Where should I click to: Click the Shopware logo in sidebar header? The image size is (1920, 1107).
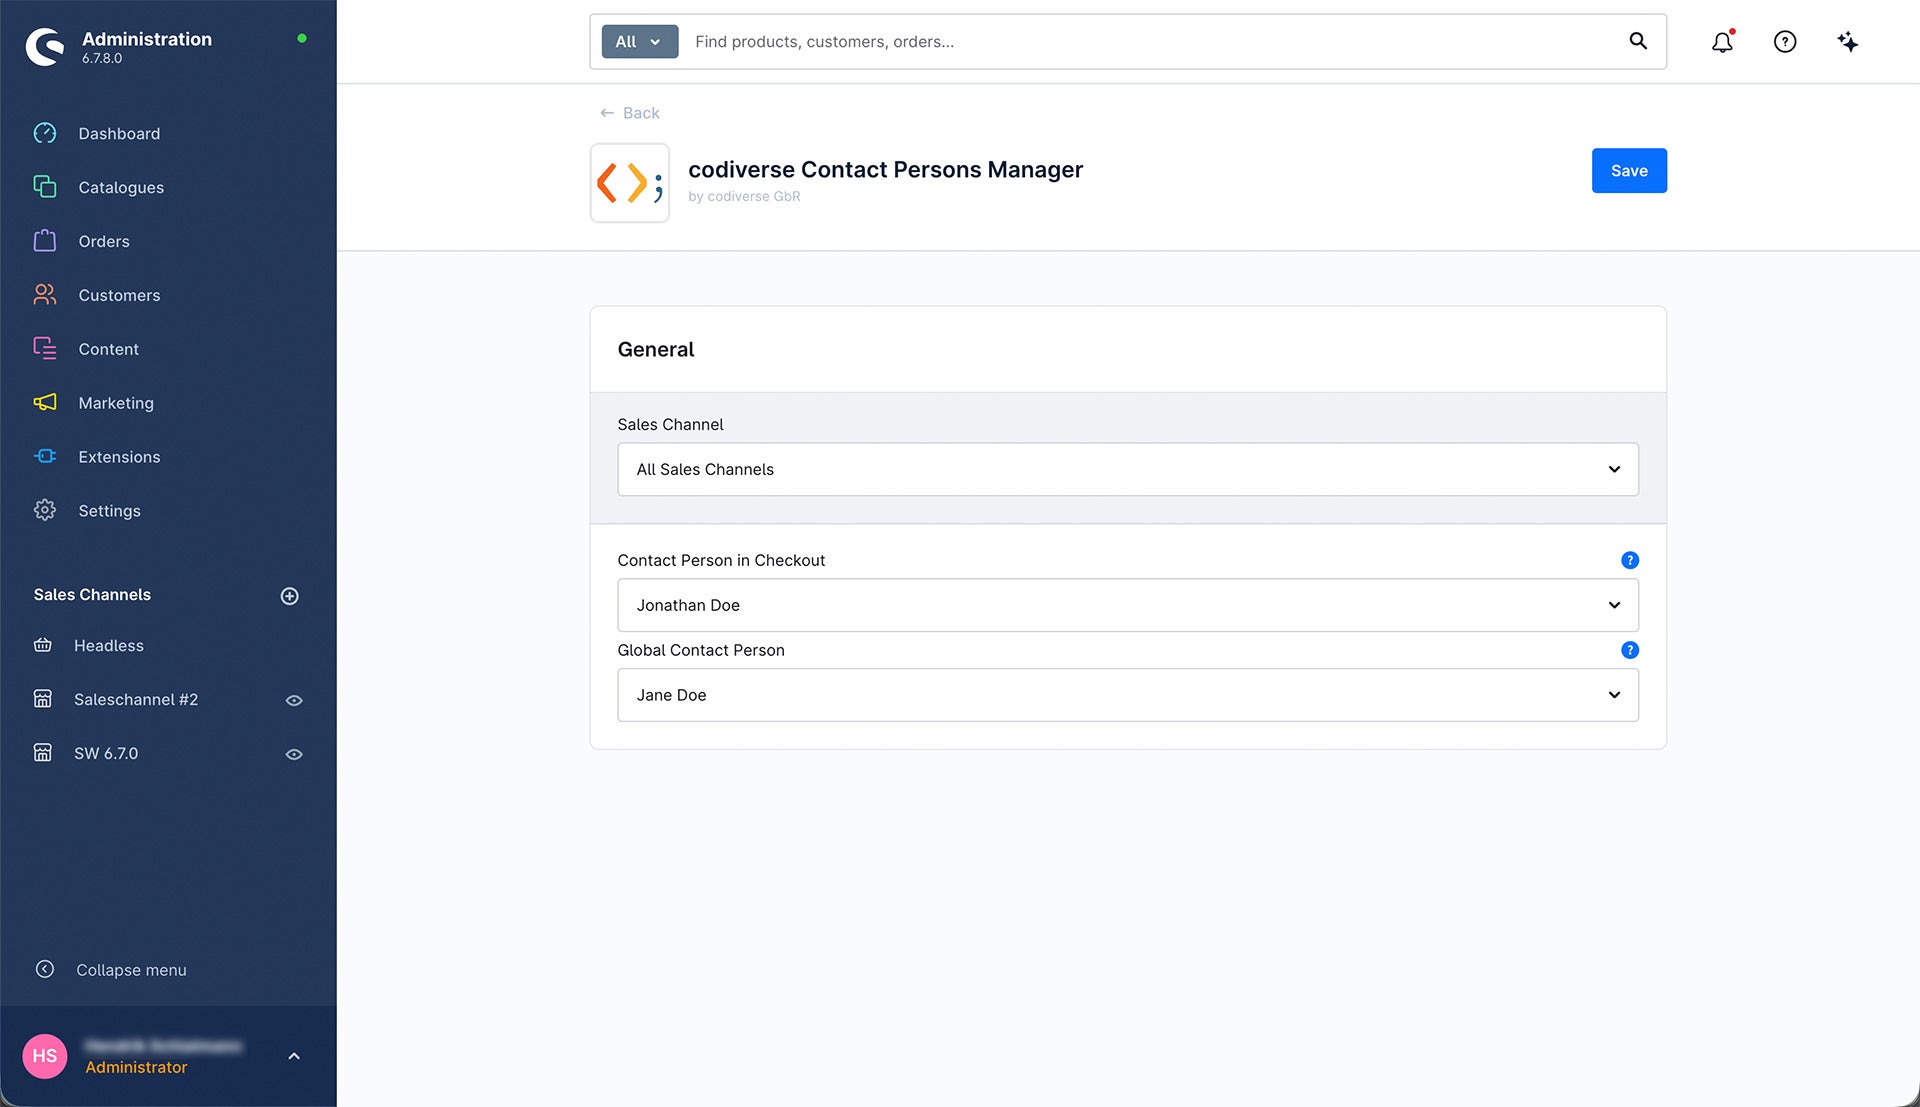pyautogui.click(x=45, y=46)
